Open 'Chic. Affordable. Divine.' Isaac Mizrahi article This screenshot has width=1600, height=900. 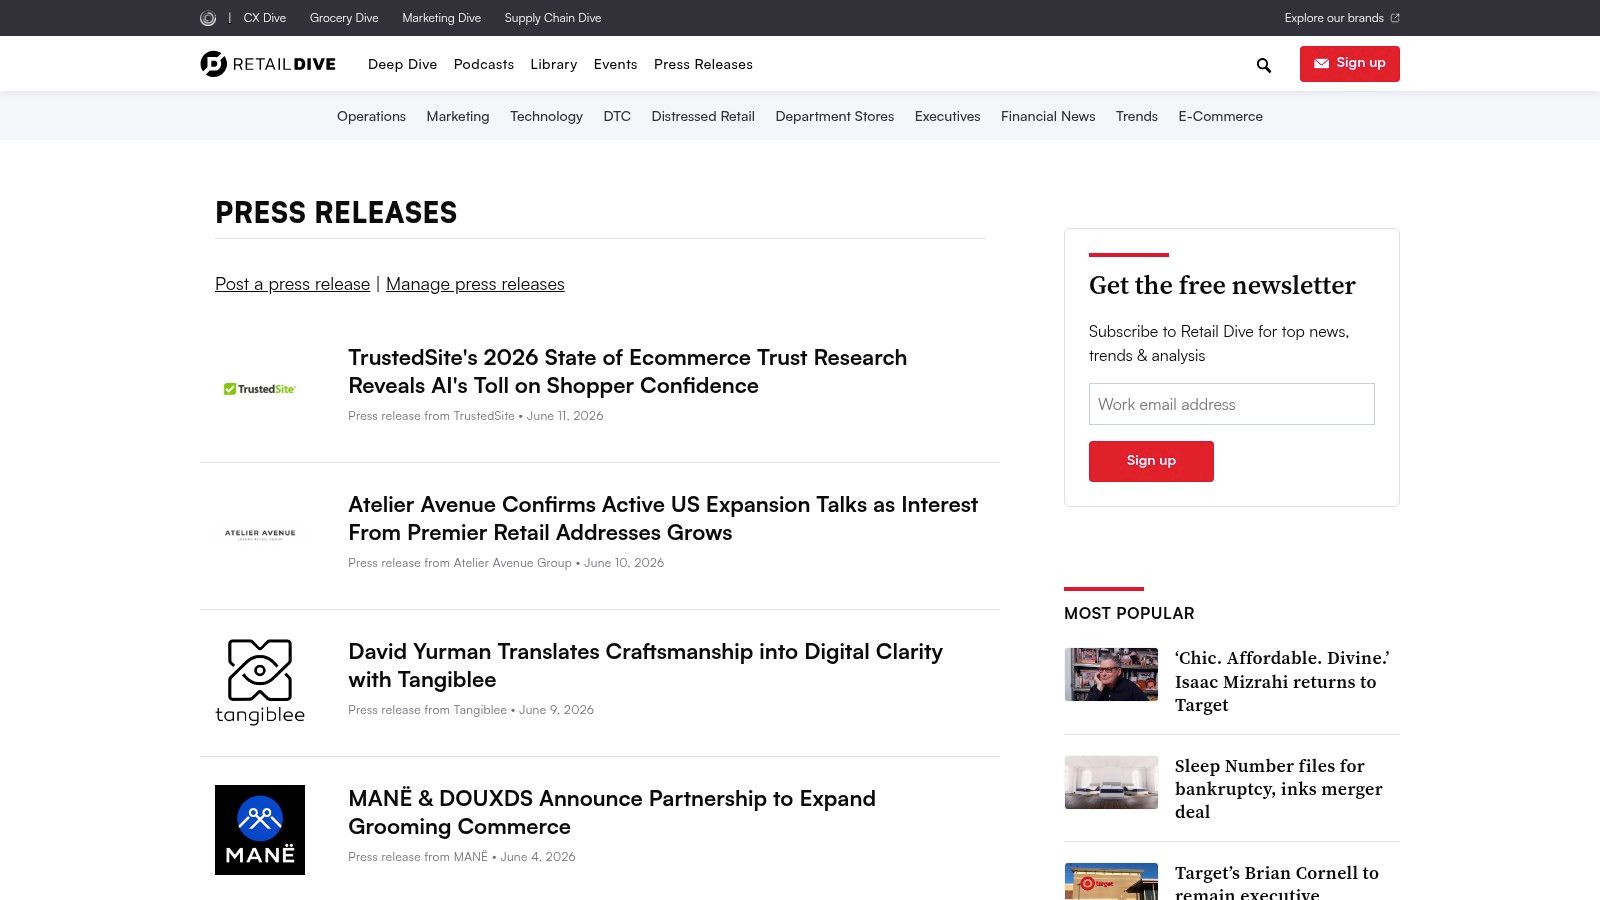(1282, 681)
